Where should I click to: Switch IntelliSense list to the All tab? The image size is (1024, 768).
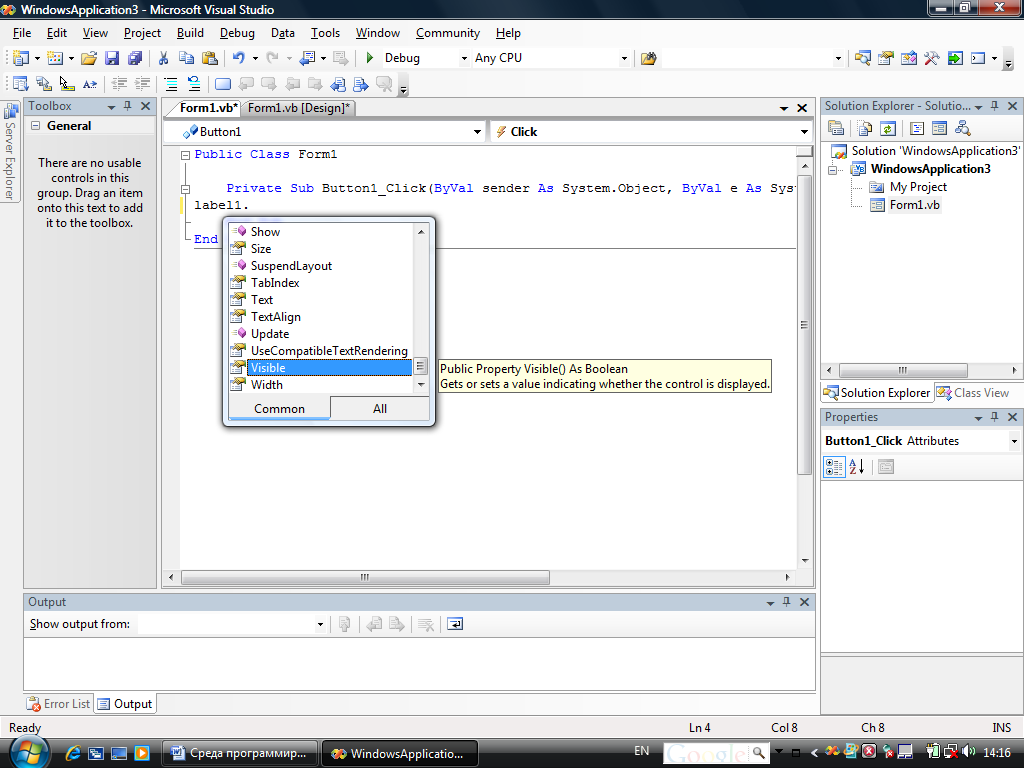[x=379, y=409]
